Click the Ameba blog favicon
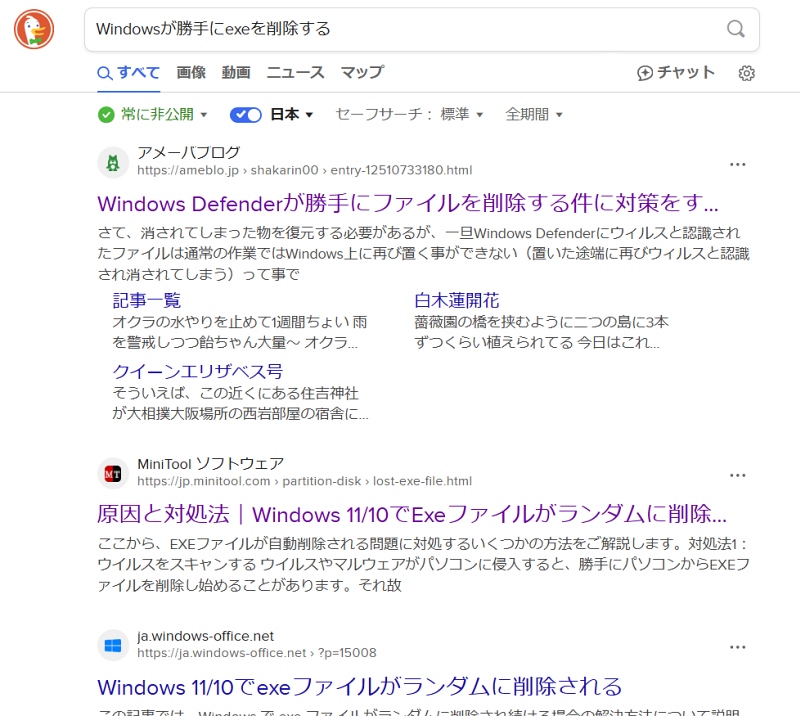This screenshot has width=800, height=716. [114, 162]
